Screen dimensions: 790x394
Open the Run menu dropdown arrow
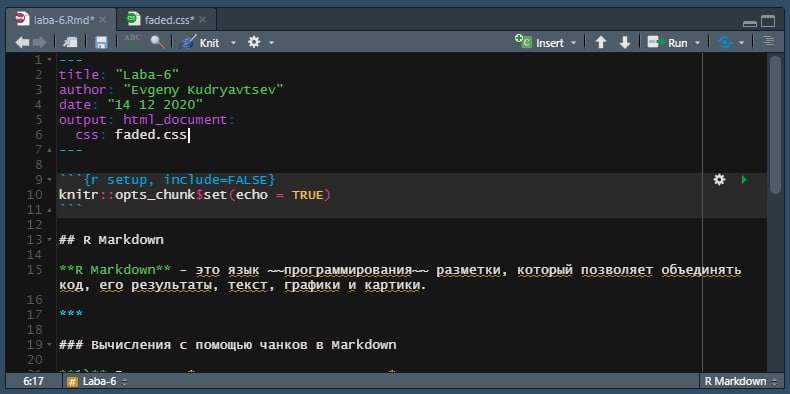(697, 43)
